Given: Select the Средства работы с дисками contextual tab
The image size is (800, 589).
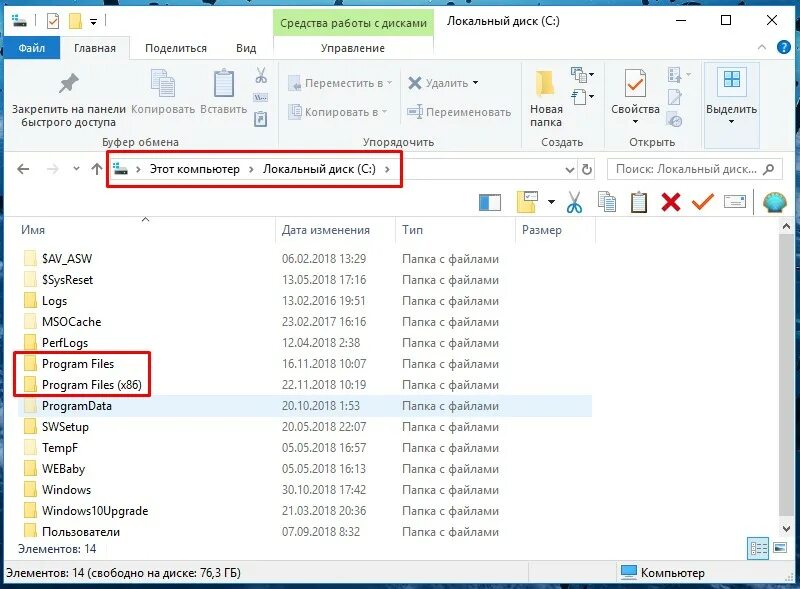Looking at the screenshot, I should point(353,23).
